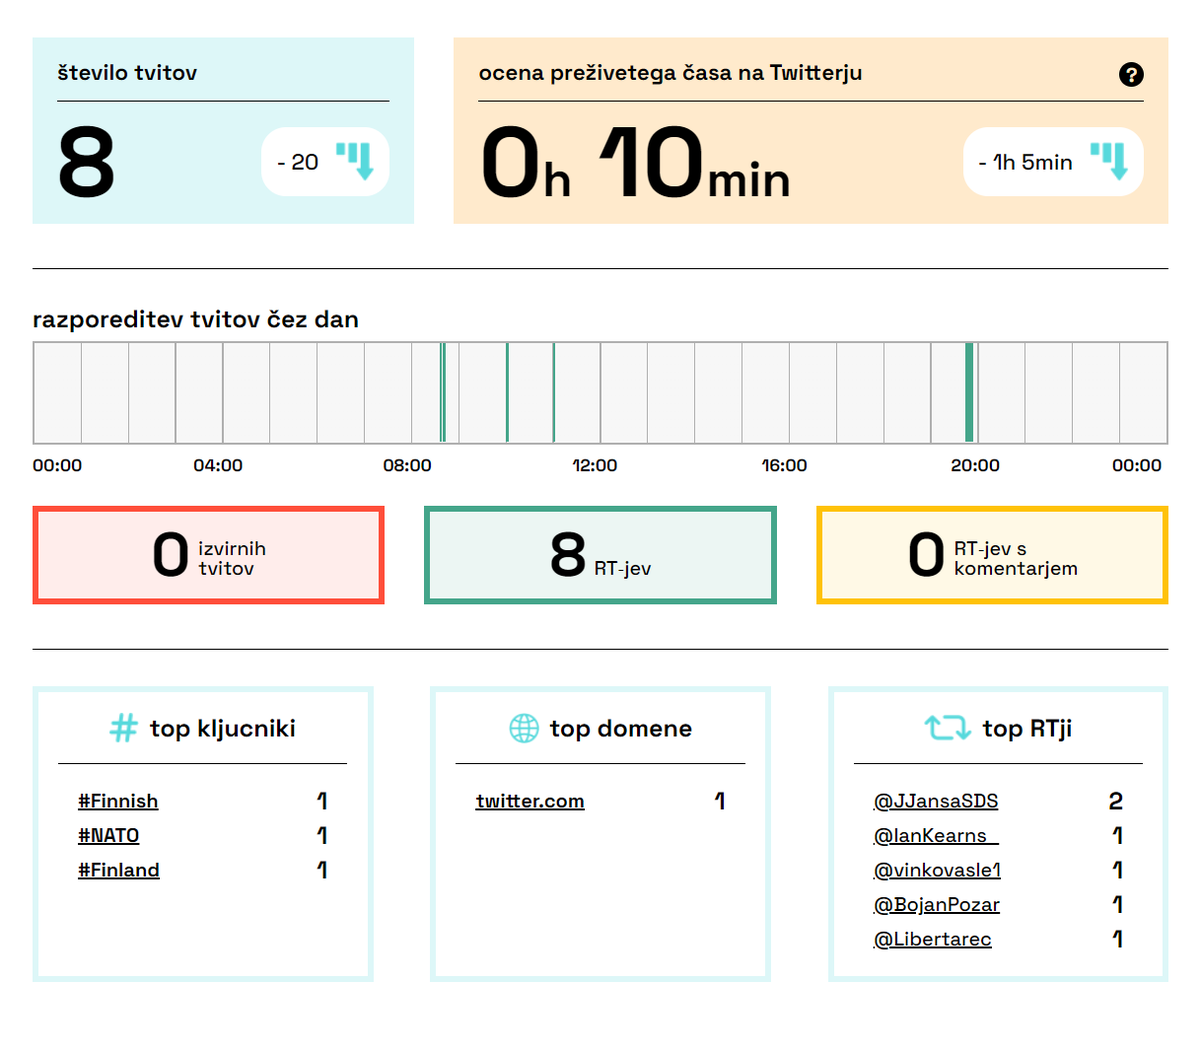The width and height of the screenshot is (1200, 1051).
Task: Open the #NATO hashtag link
Action: coord(108,835)
